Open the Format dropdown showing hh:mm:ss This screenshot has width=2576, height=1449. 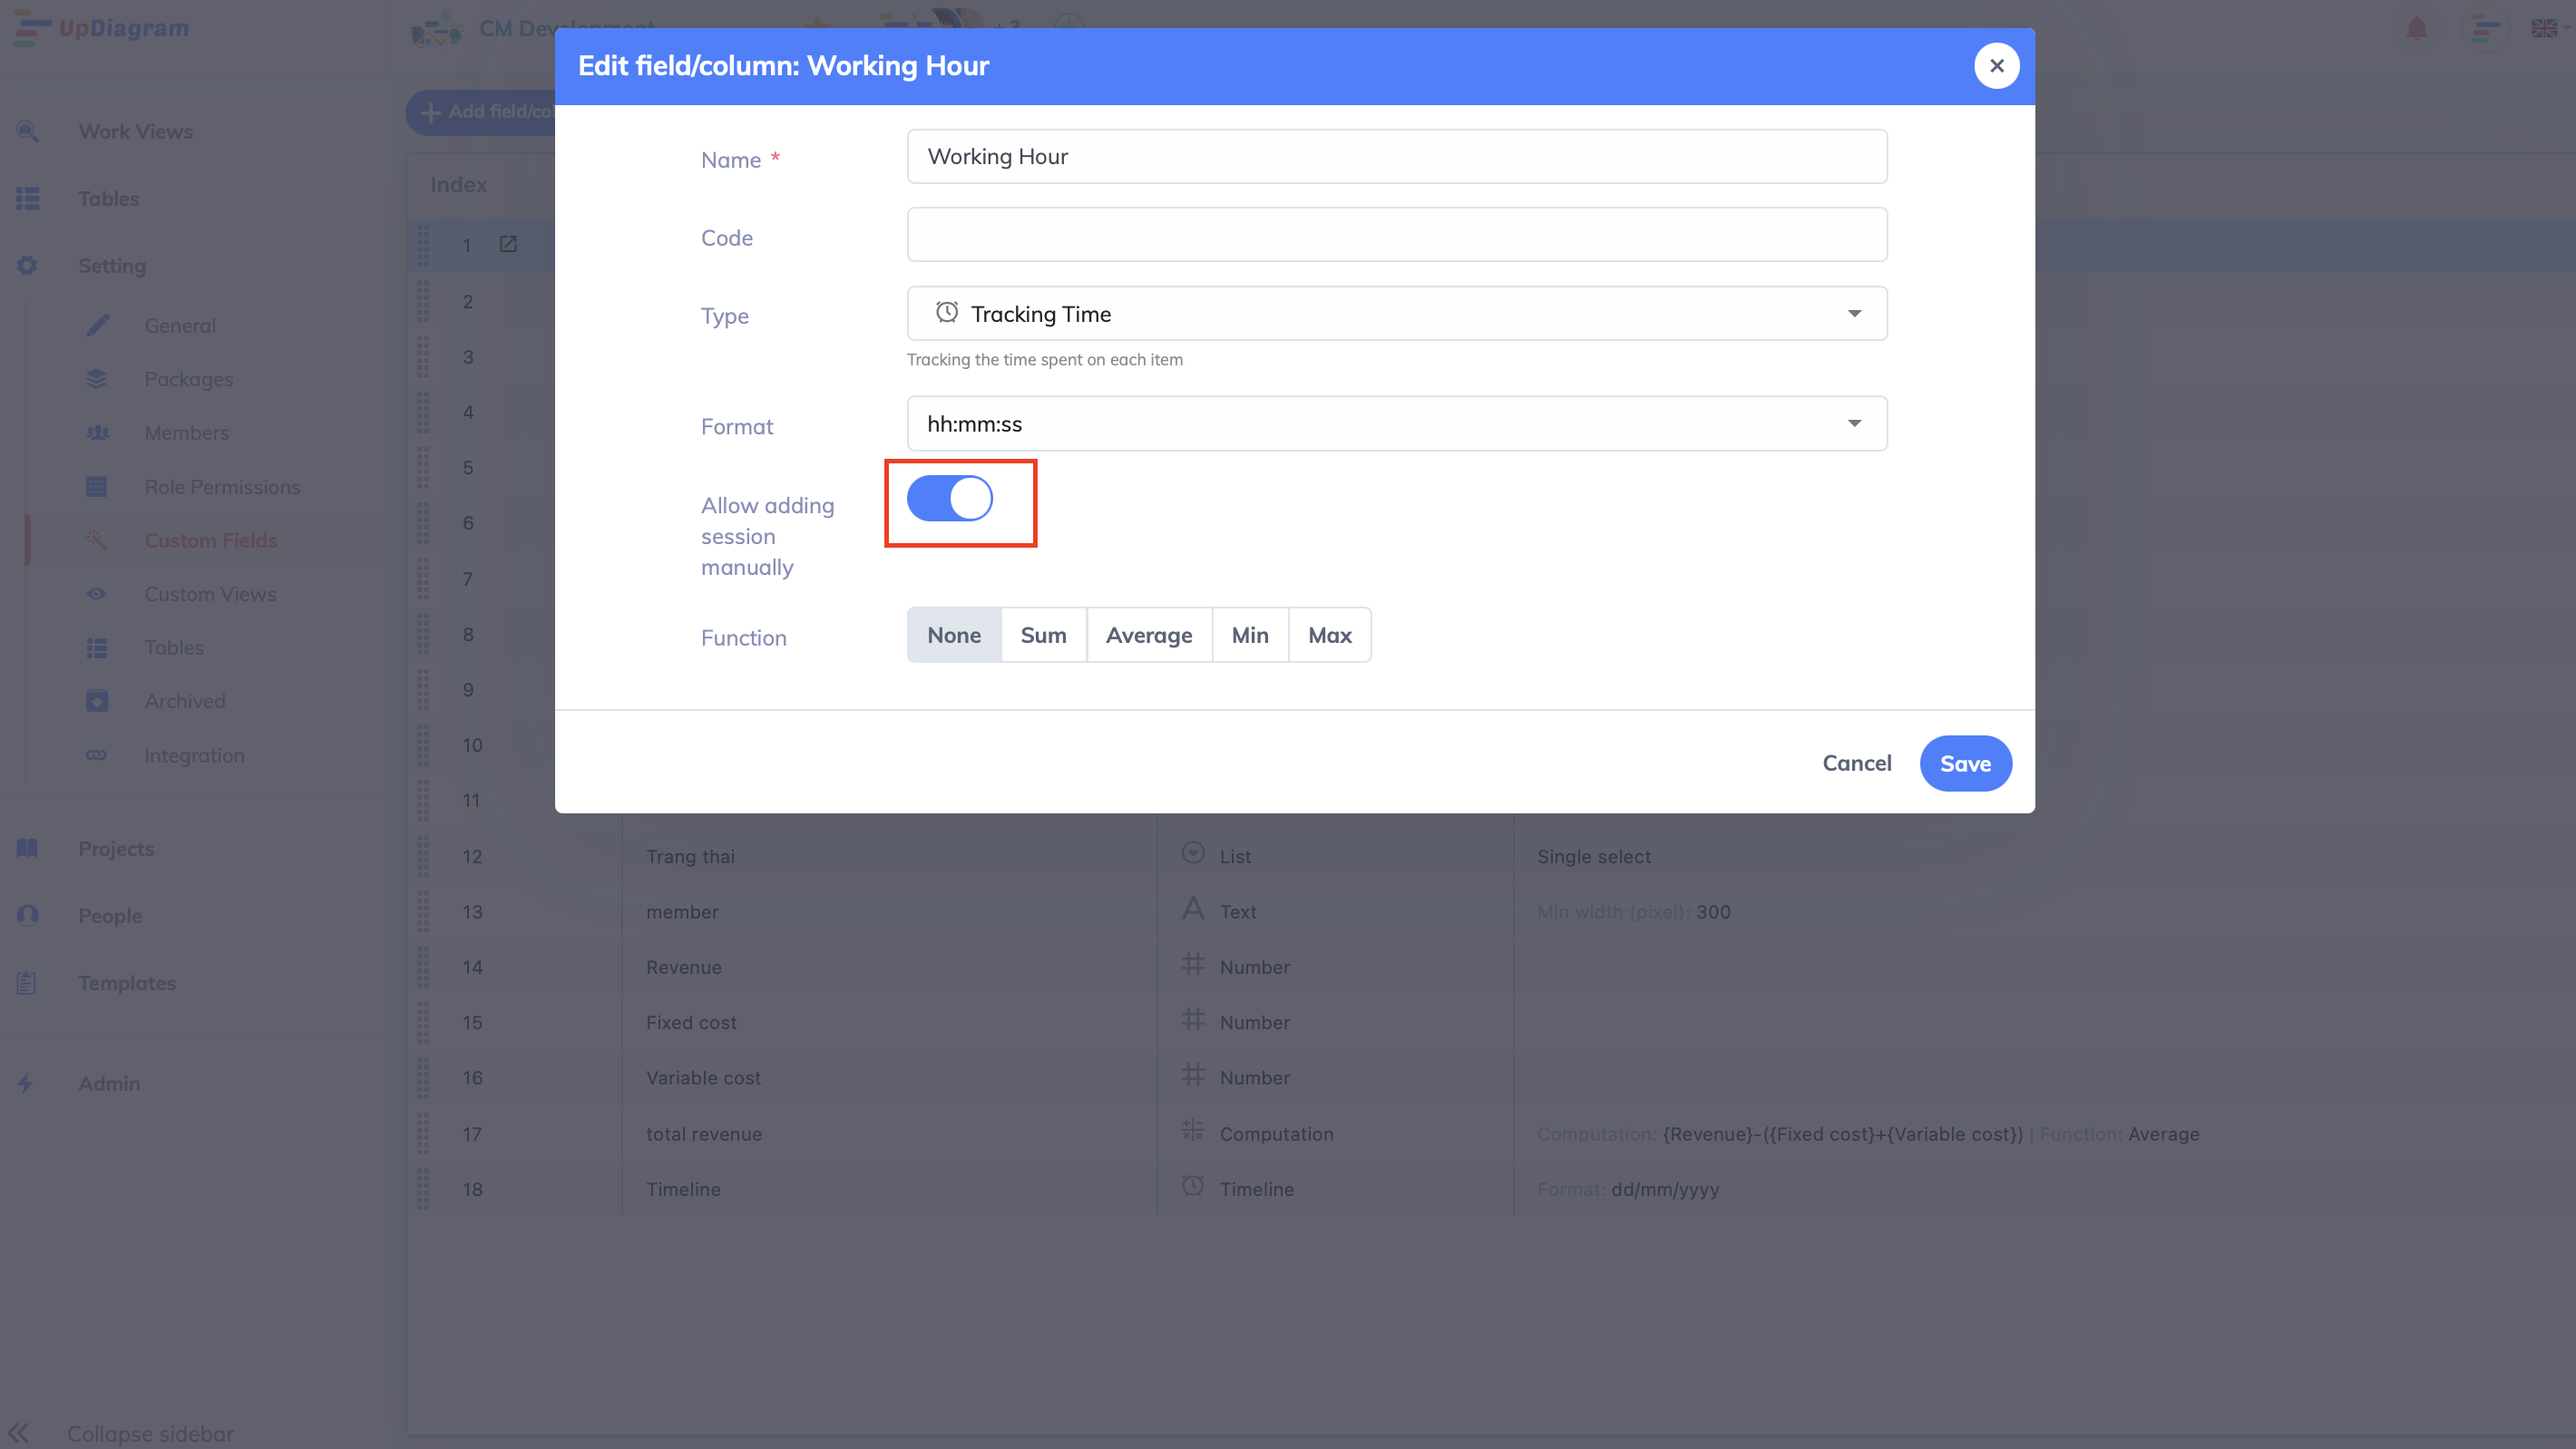click(x=1397, y=424)
